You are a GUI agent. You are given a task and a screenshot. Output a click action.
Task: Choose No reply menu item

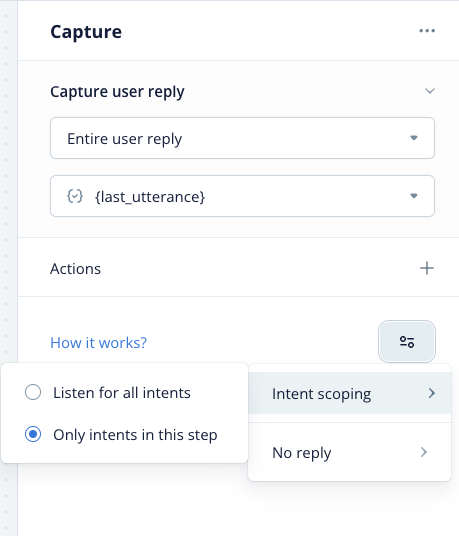coord(350,452)
